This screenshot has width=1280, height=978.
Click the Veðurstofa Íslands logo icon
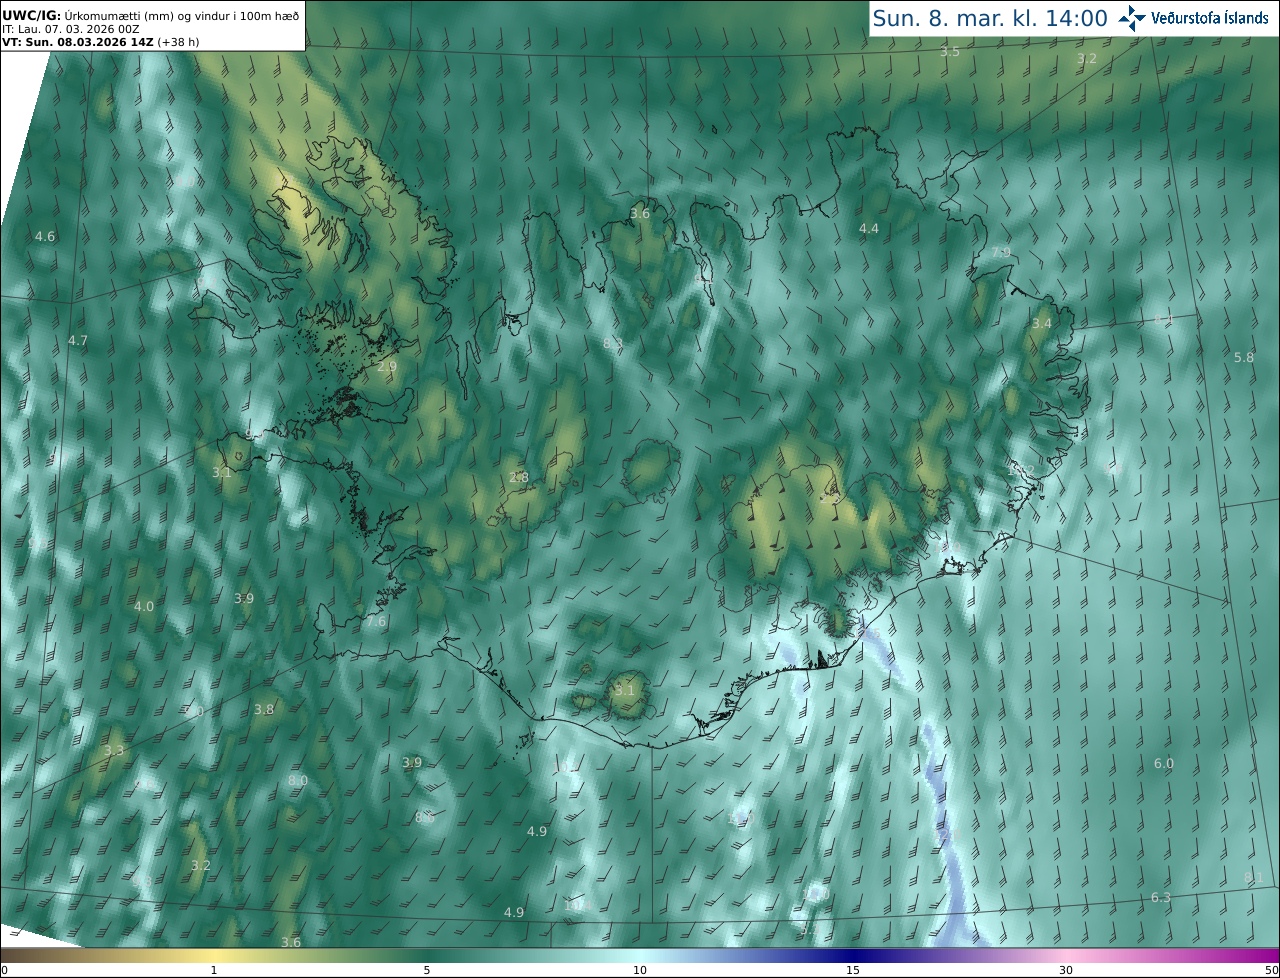tap(1132, 18)
